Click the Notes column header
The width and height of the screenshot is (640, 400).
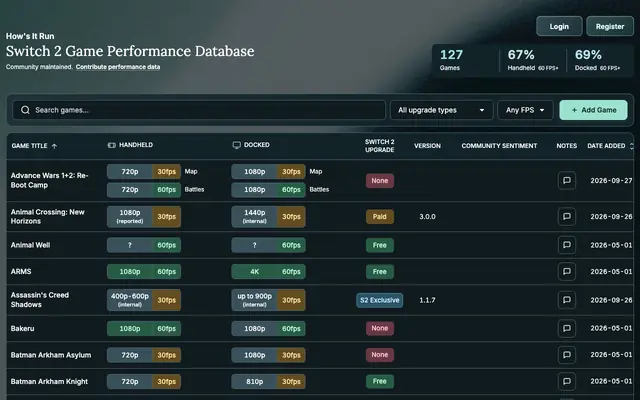click(567, 146)
